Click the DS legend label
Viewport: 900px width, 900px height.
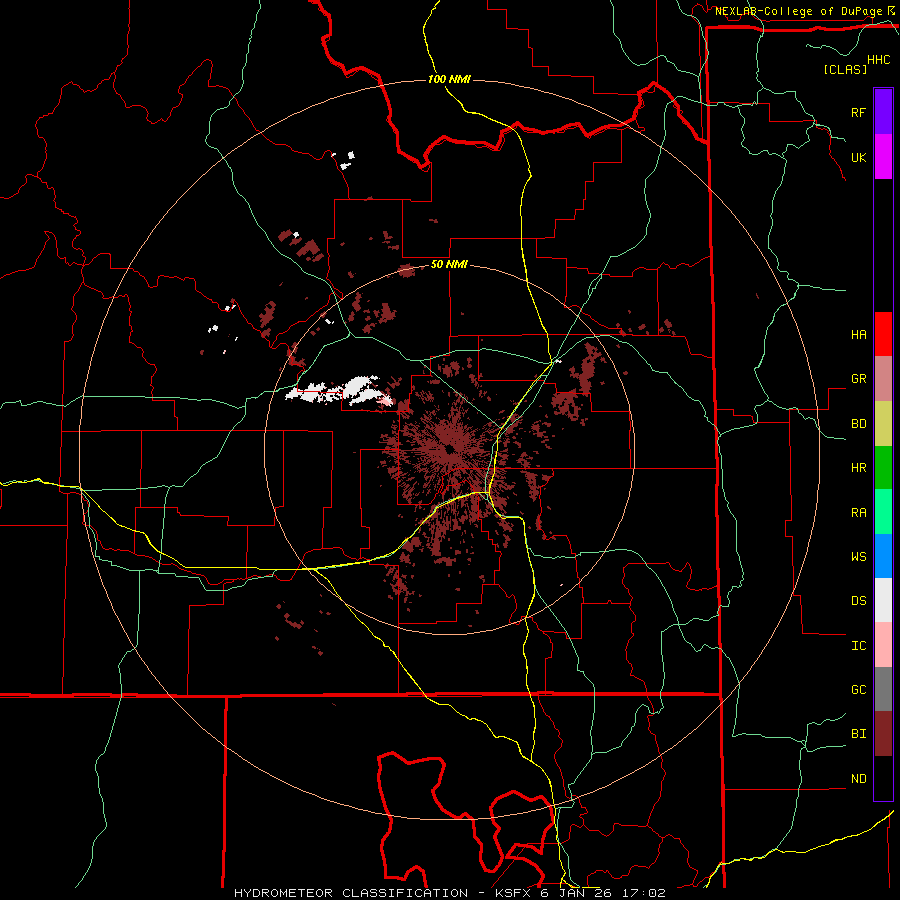858,600
